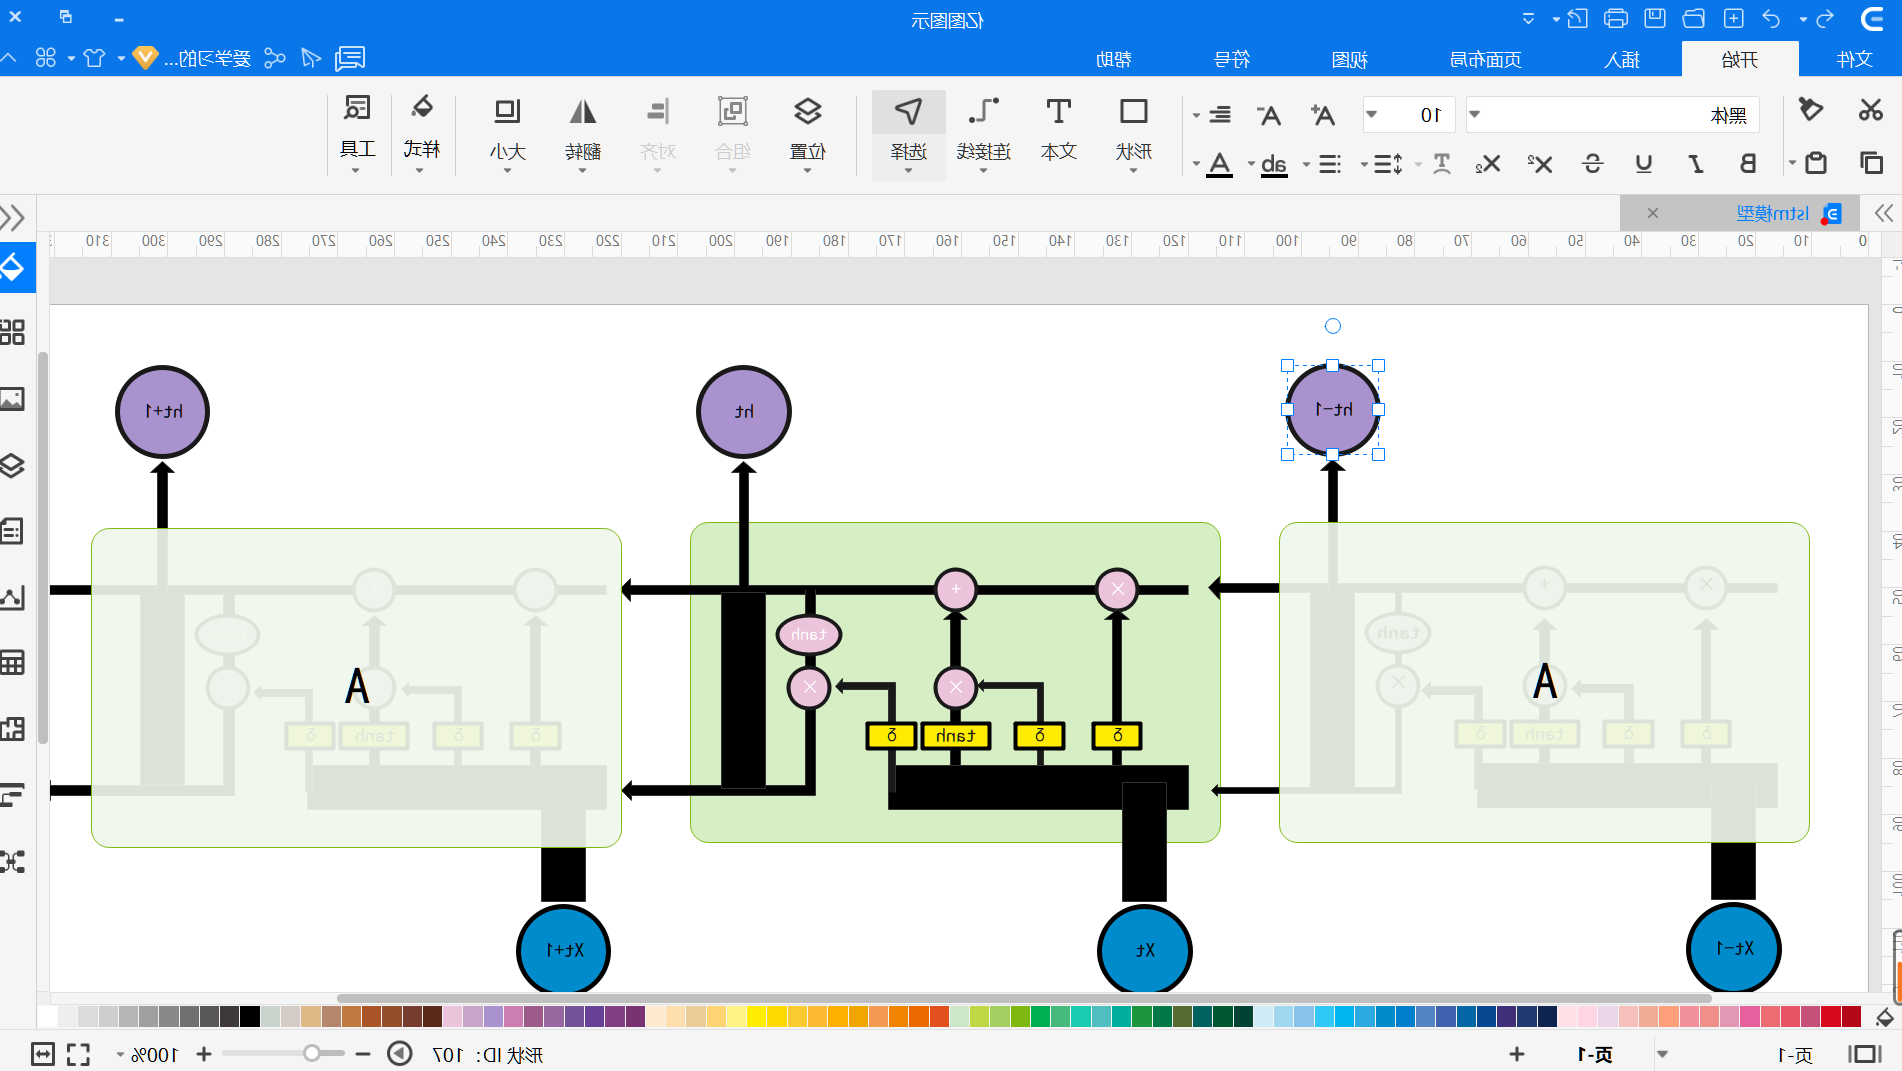Screen dimensions: 1902x1071
Task: Click the cut scissors icon
Action: pos(1870,110)
